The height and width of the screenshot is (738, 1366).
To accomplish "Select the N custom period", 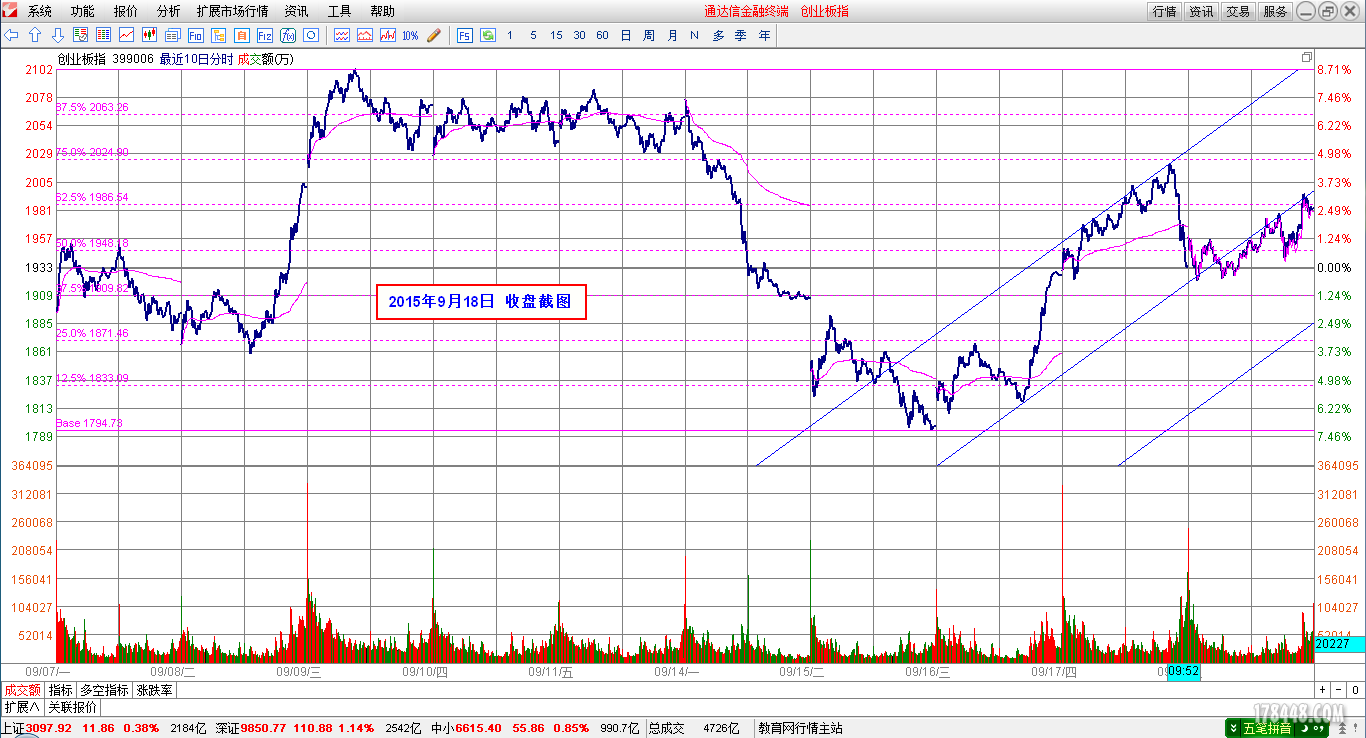I will [x=694, y=35].
